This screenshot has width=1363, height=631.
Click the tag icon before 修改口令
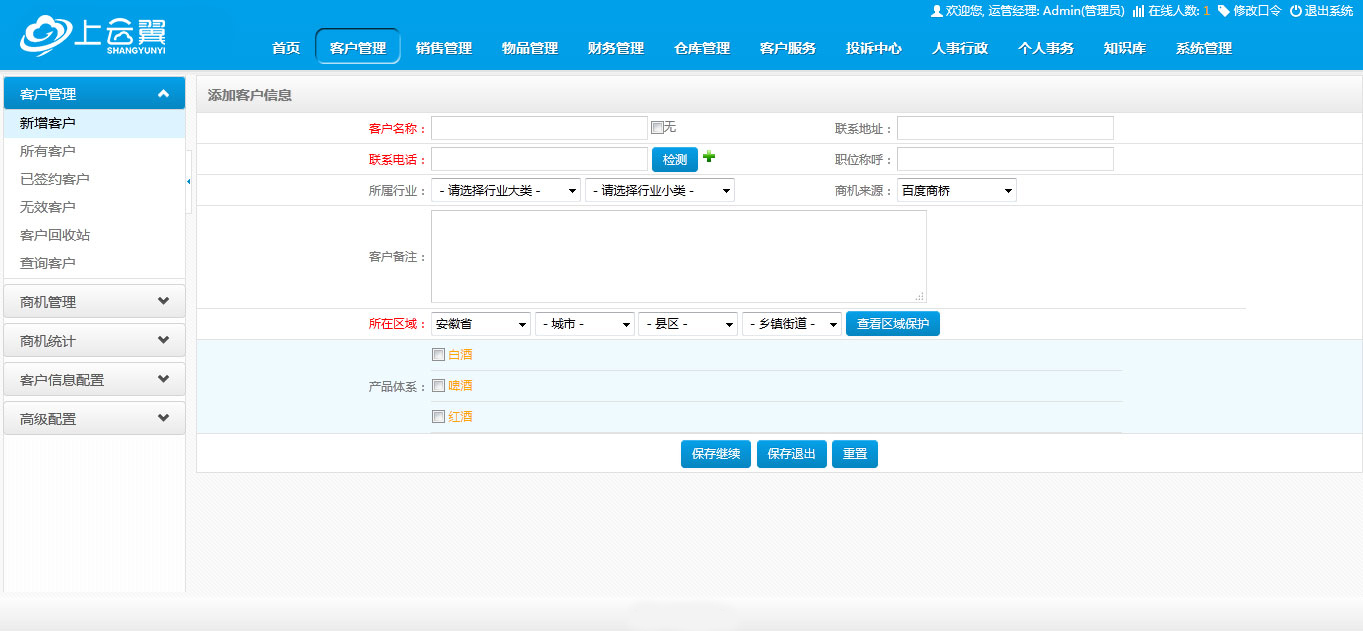1223,11
